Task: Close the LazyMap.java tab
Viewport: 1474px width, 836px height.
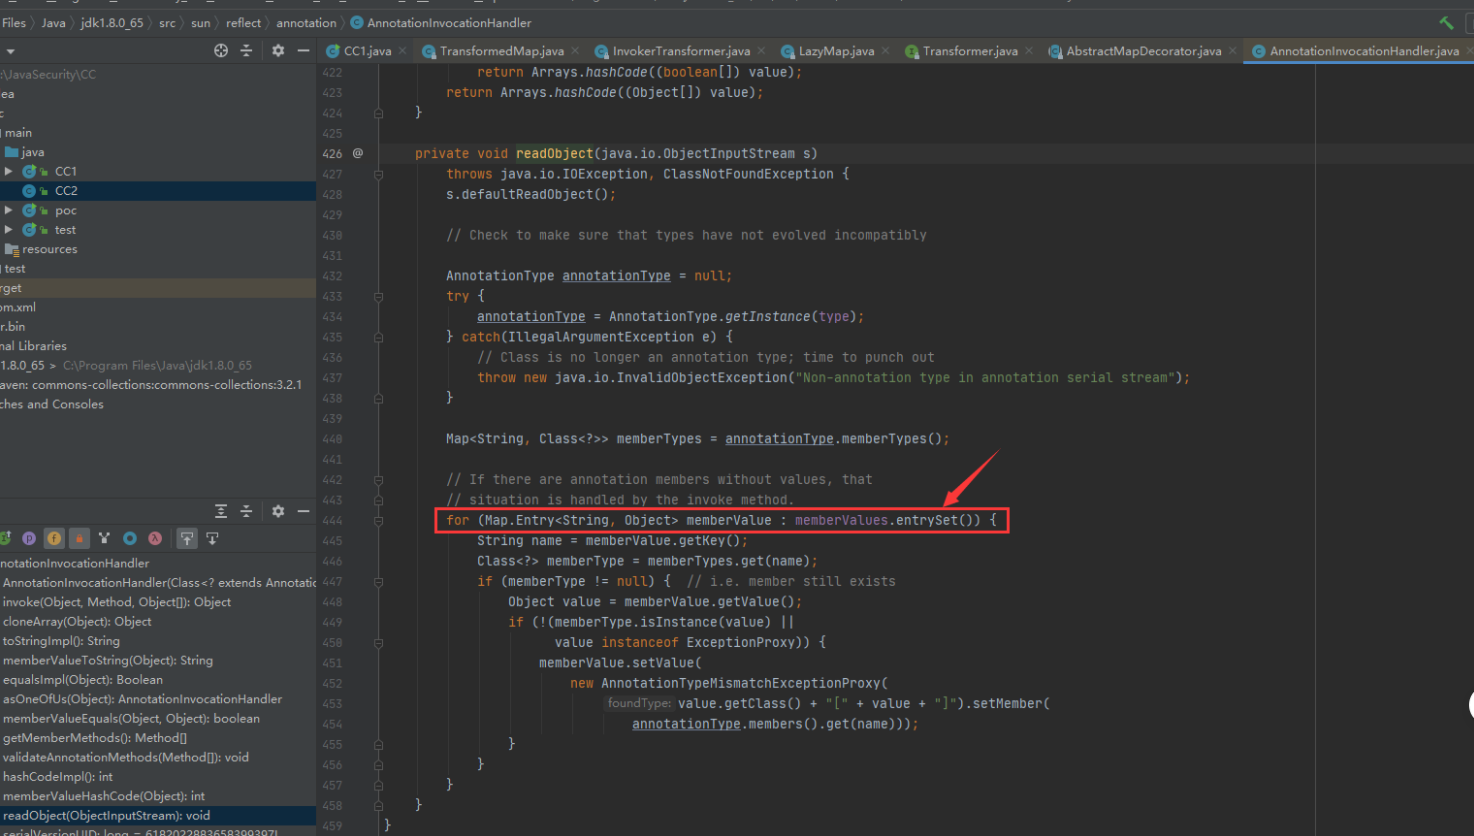Action: [x=885, y=51]
